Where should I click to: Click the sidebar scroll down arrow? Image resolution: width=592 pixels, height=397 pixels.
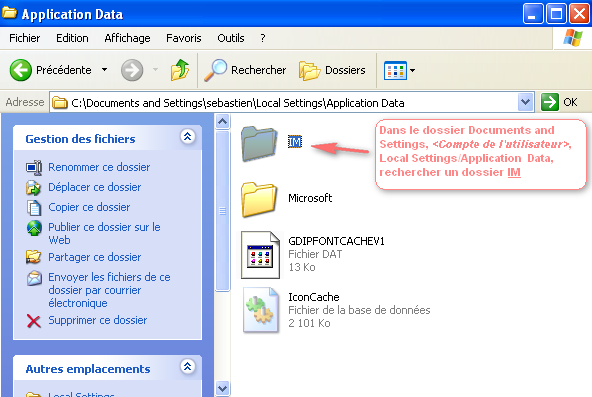click(222, 389)
